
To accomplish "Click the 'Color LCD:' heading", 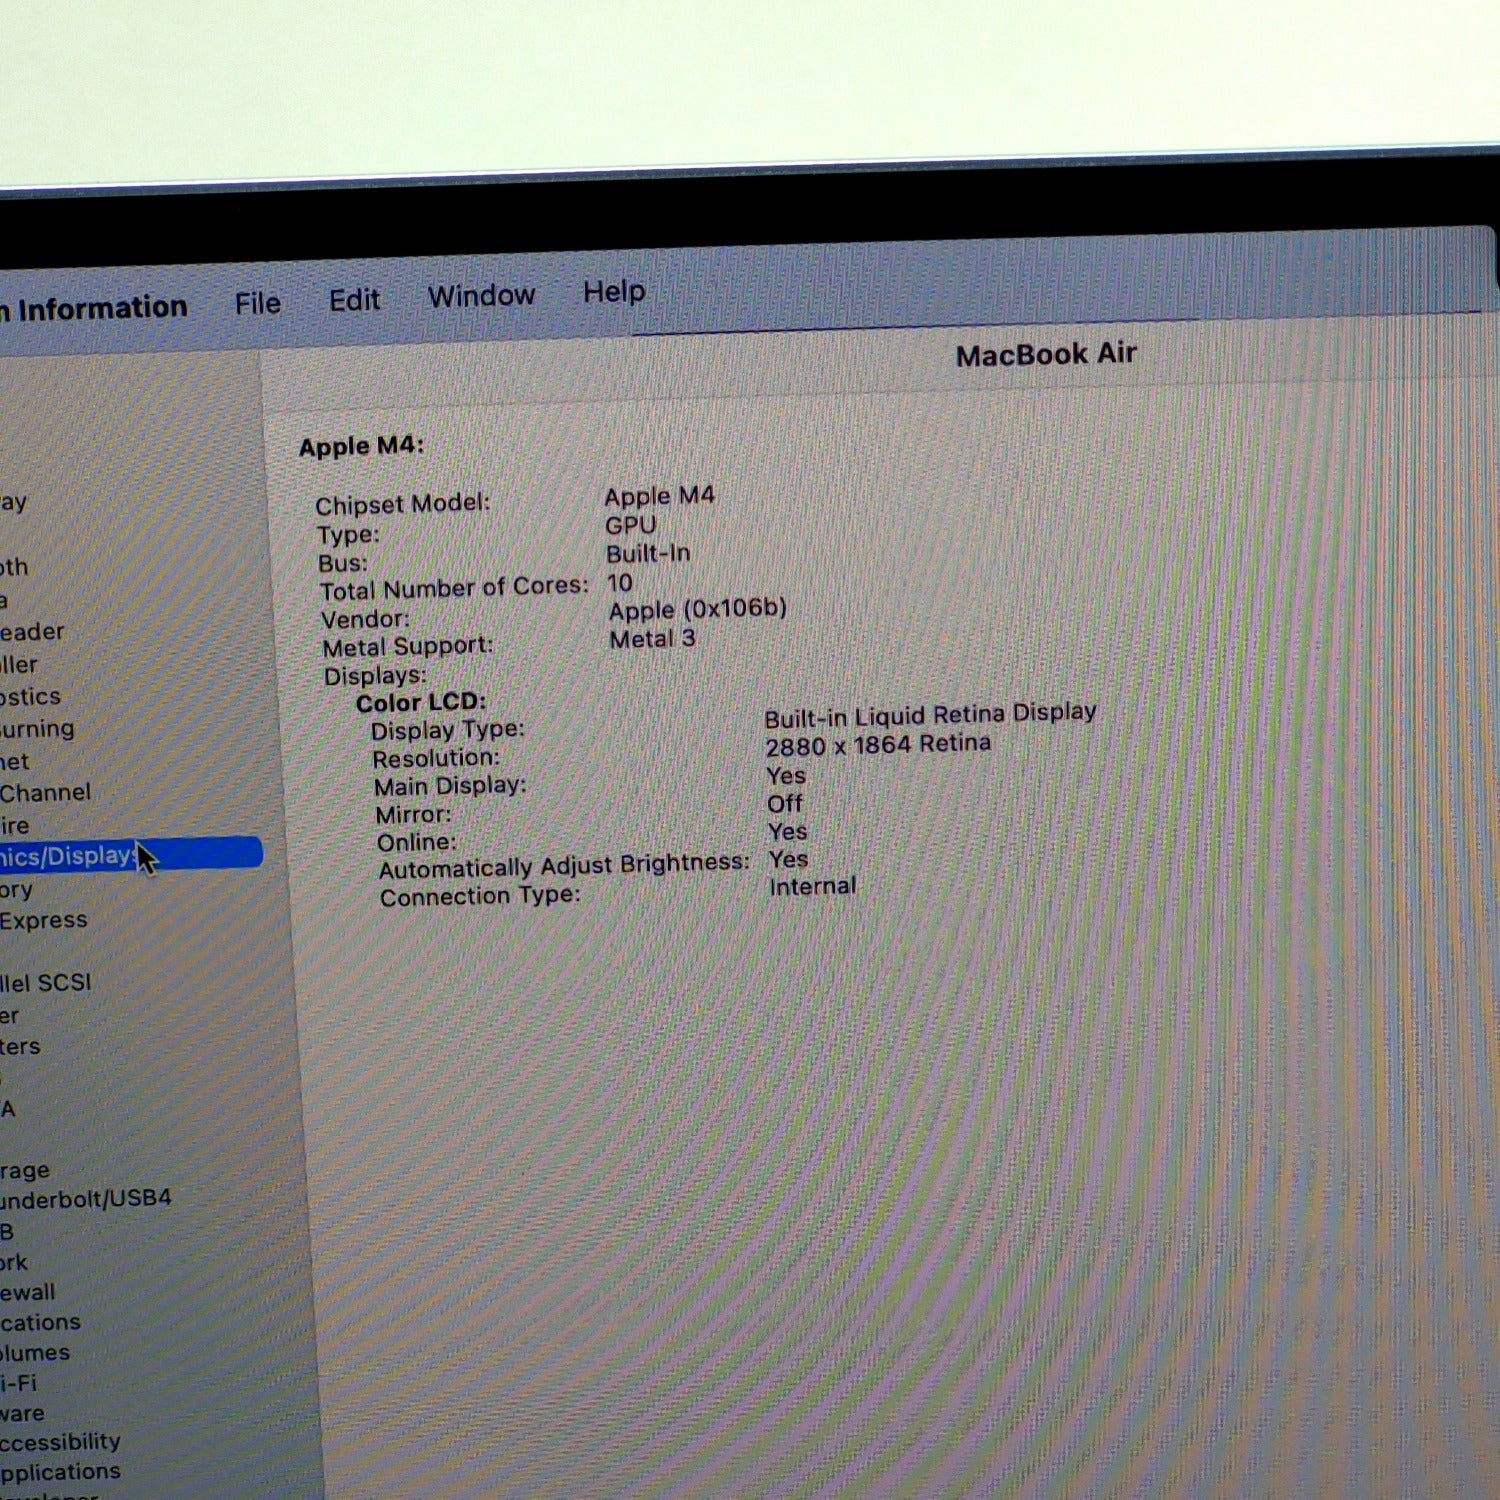I will coord(421,702).
